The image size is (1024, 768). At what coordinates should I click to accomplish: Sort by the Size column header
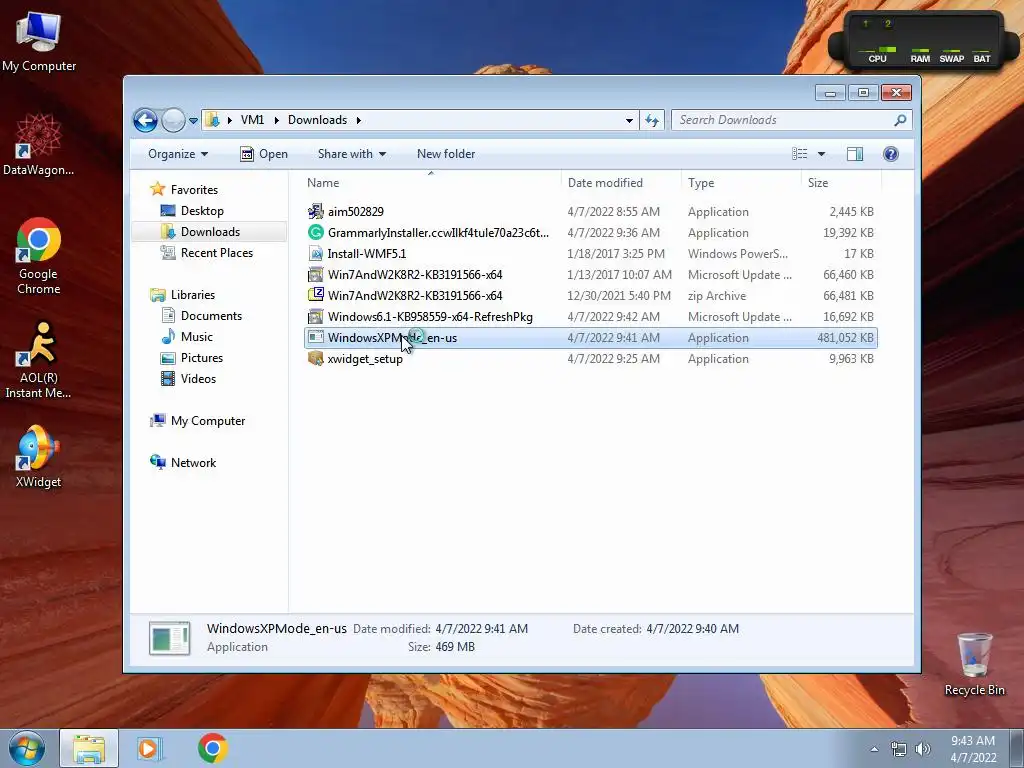coord(818,183)
